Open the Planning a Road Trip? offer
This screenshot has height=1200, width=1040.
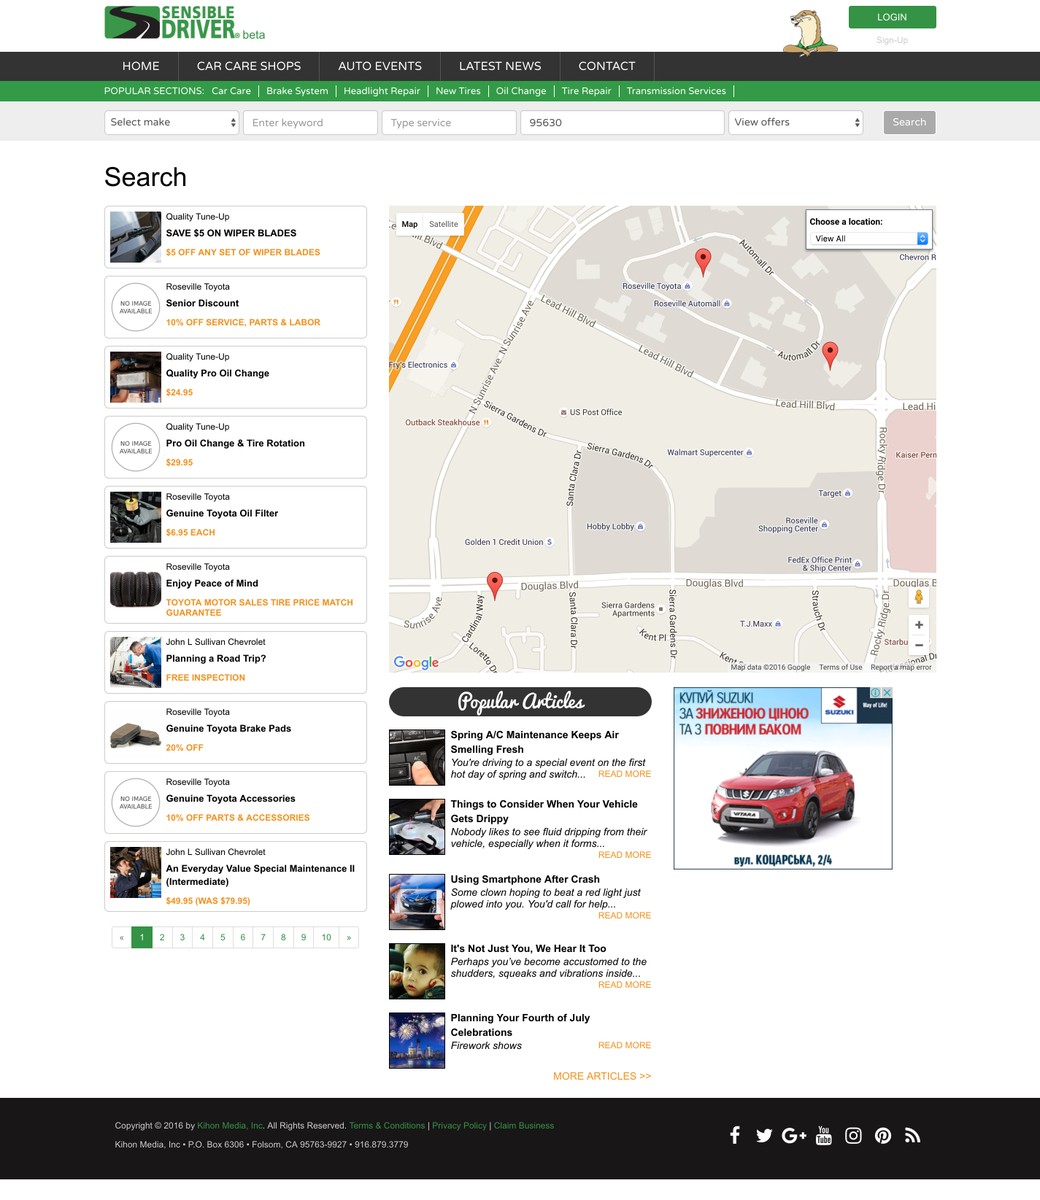point(235,662)
